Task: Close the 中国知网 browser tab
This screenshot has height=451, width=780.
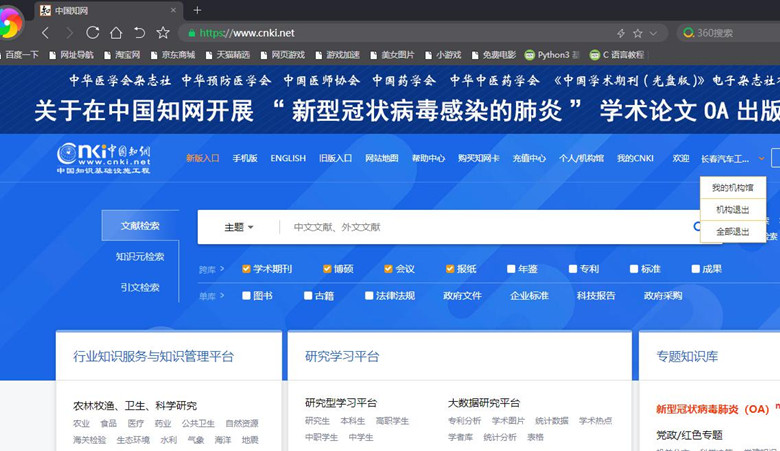Action: (x=173, y=10)
